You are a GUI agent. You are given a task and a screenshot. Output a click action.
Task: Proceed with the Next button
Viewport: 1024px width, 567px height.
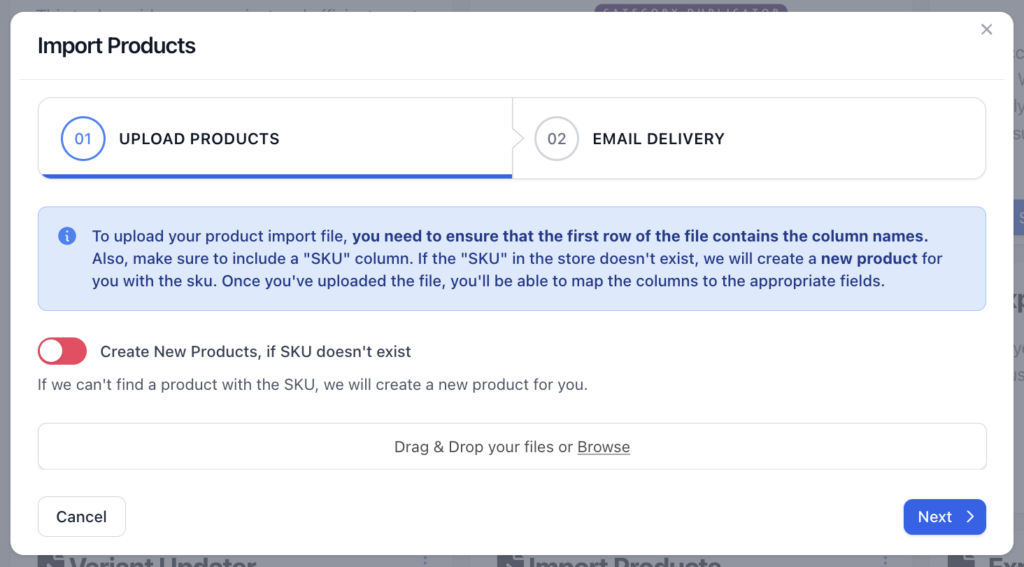(944, 517)
